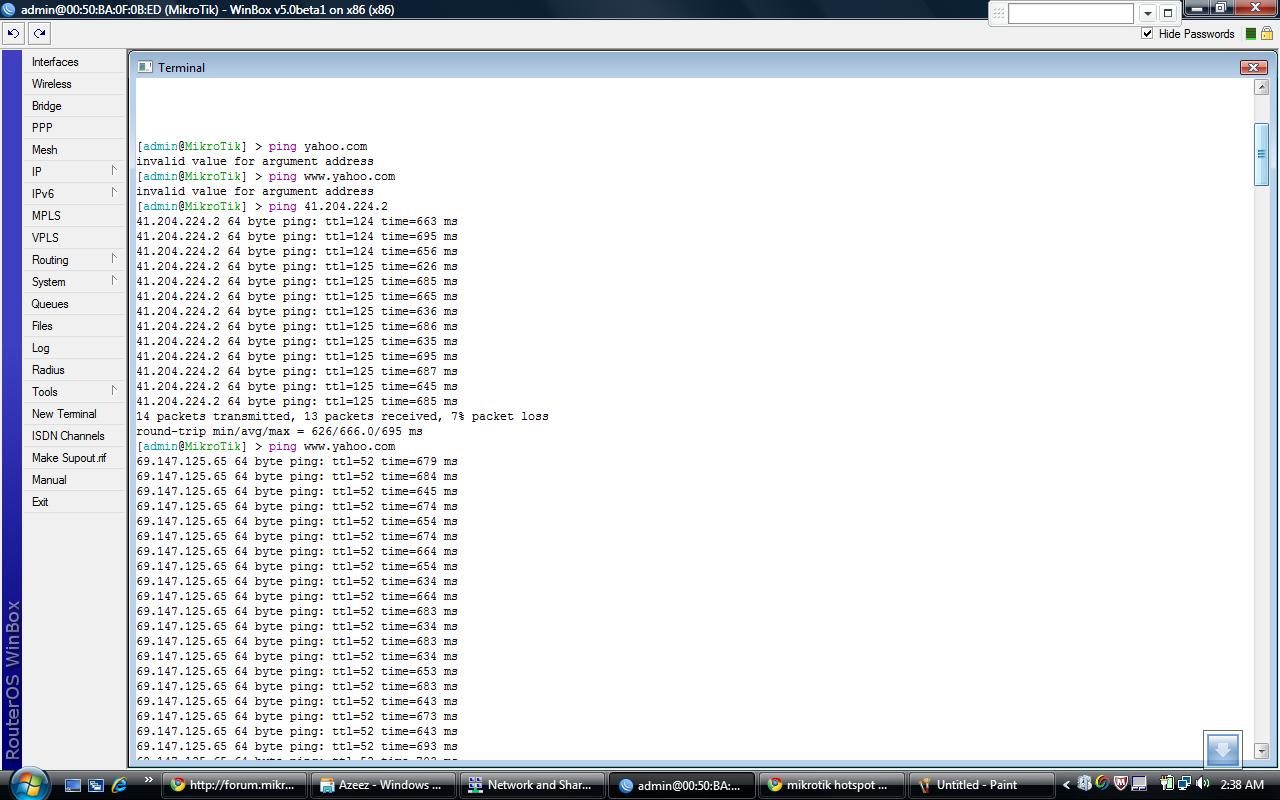Click the yellow padlock icon

pyautogui.click(x=1266, y=34)
